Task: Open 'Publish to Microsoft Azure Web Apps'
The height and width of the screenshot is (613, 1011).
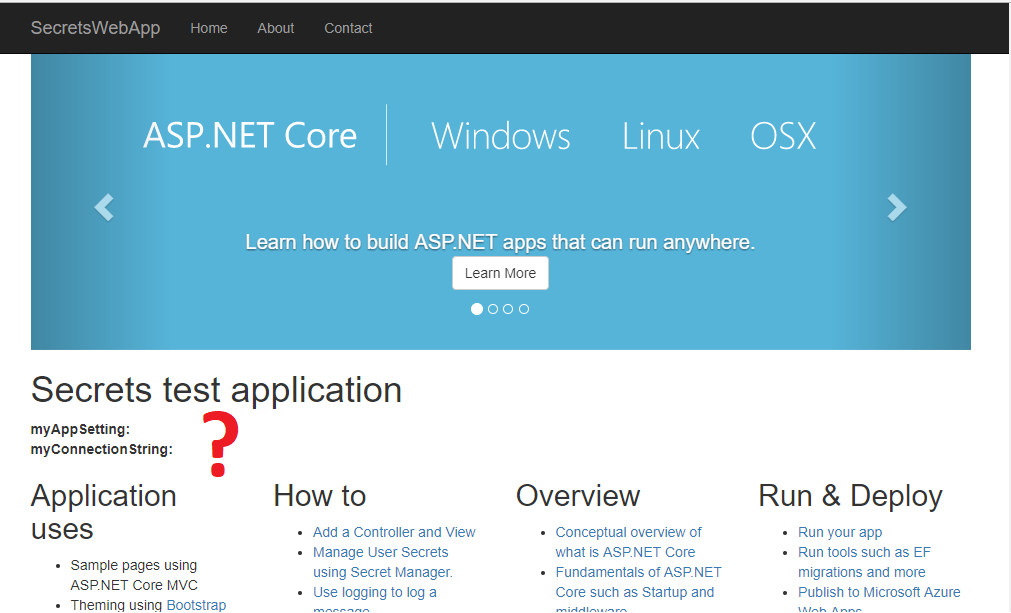Action: point(878,592)
